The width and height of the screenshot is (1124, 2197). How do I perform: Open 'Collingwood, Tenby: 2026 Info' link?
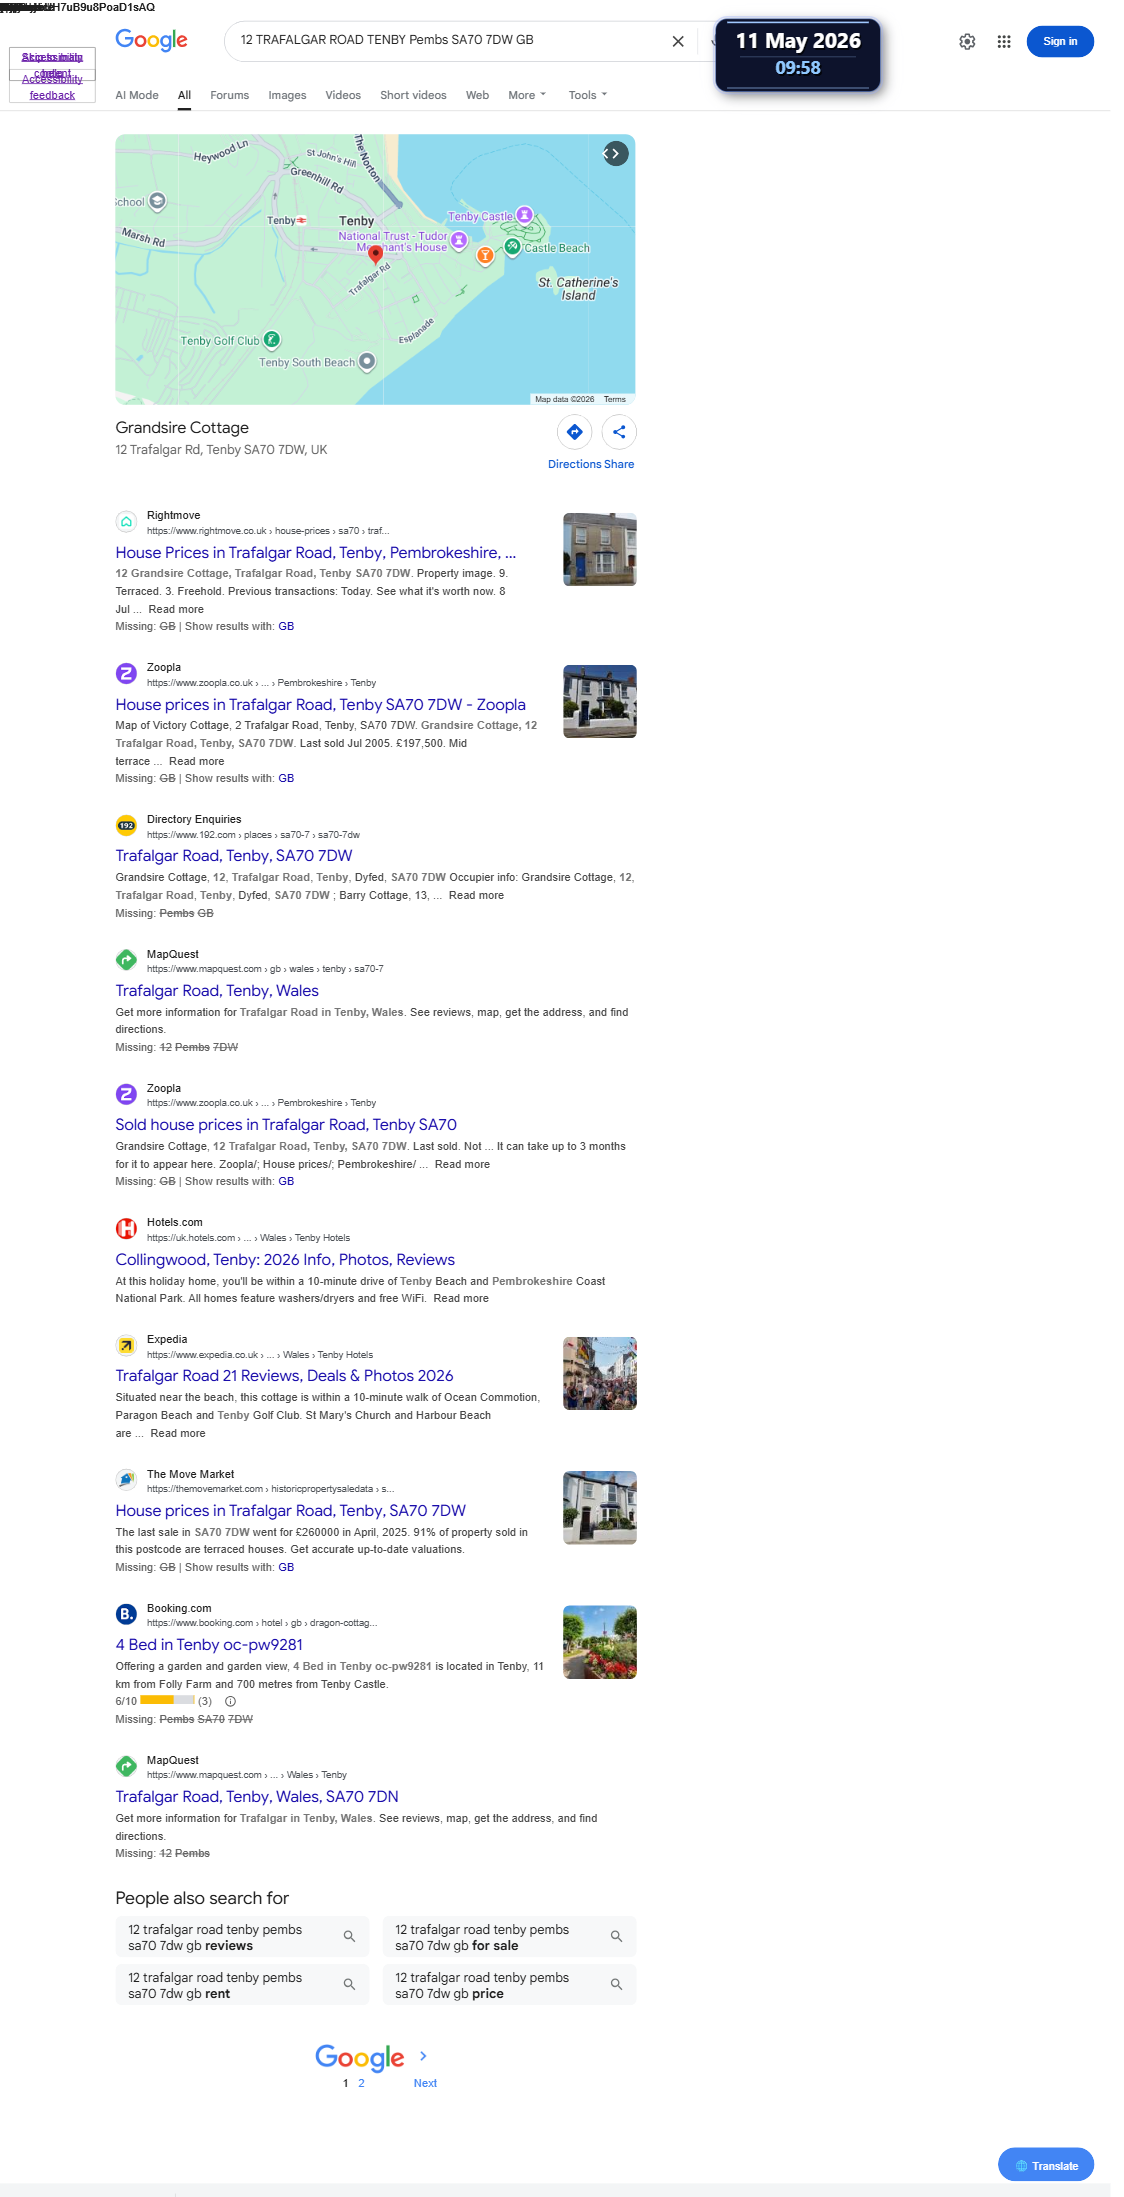[285, 1259]
